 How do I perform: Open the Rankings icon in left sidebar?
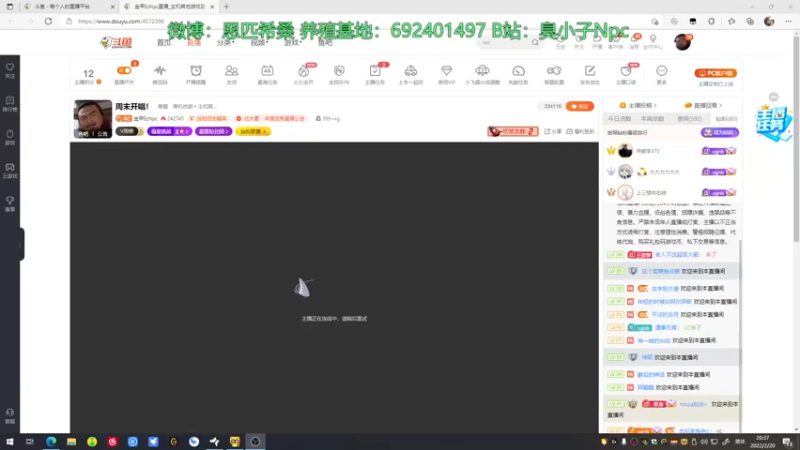click(10, 104)
